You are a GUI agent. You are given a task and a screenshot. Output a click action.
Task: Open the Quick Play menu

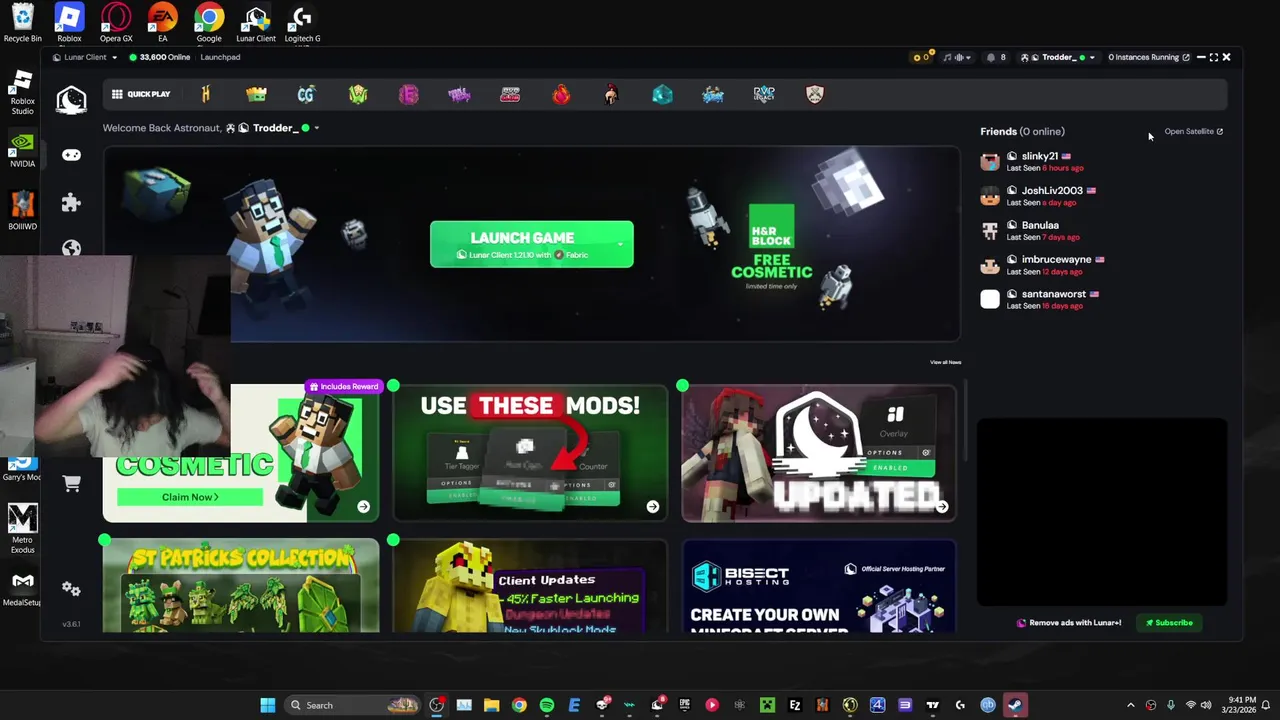coord(141,94)
